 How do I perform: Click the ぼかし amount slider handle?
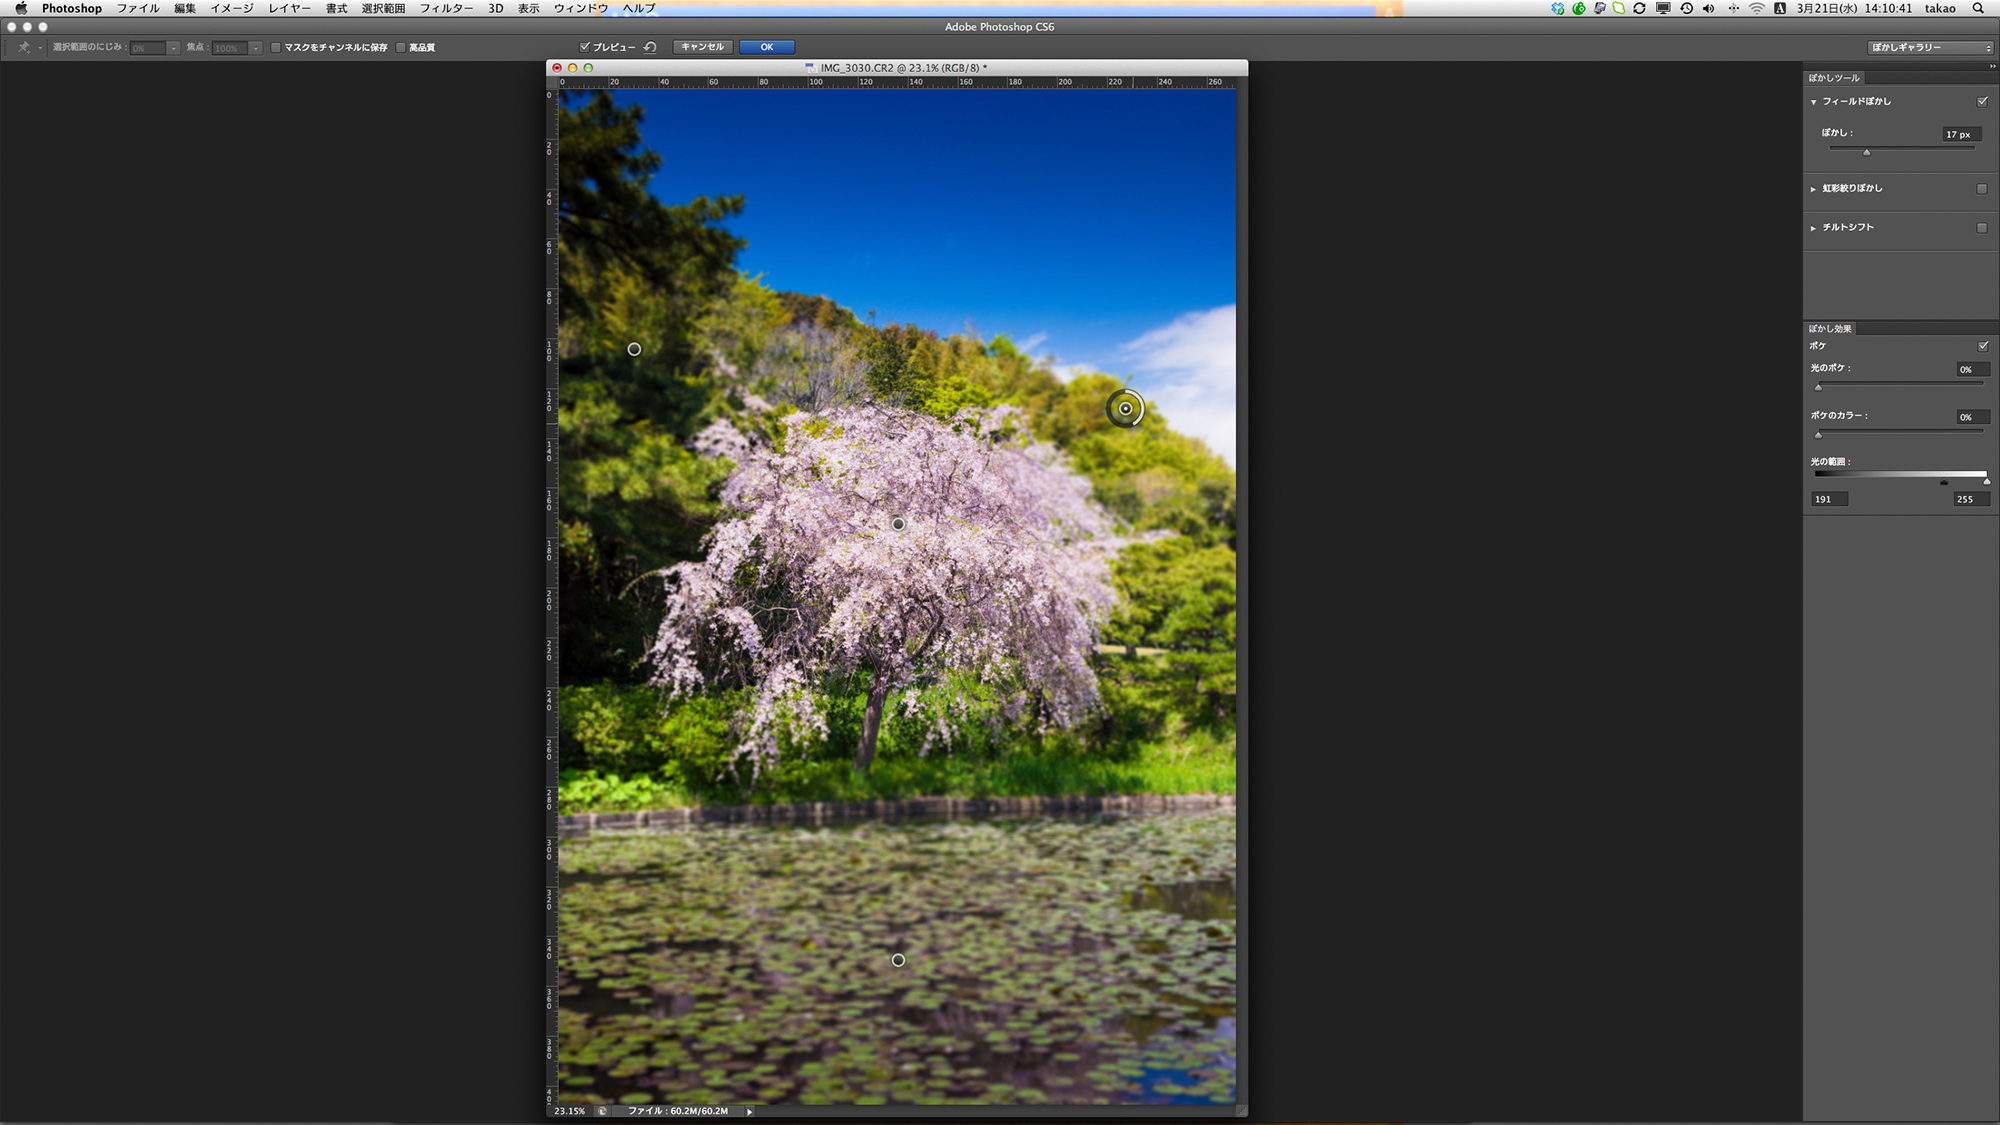pyautogui.click(x=1866, y=152)
